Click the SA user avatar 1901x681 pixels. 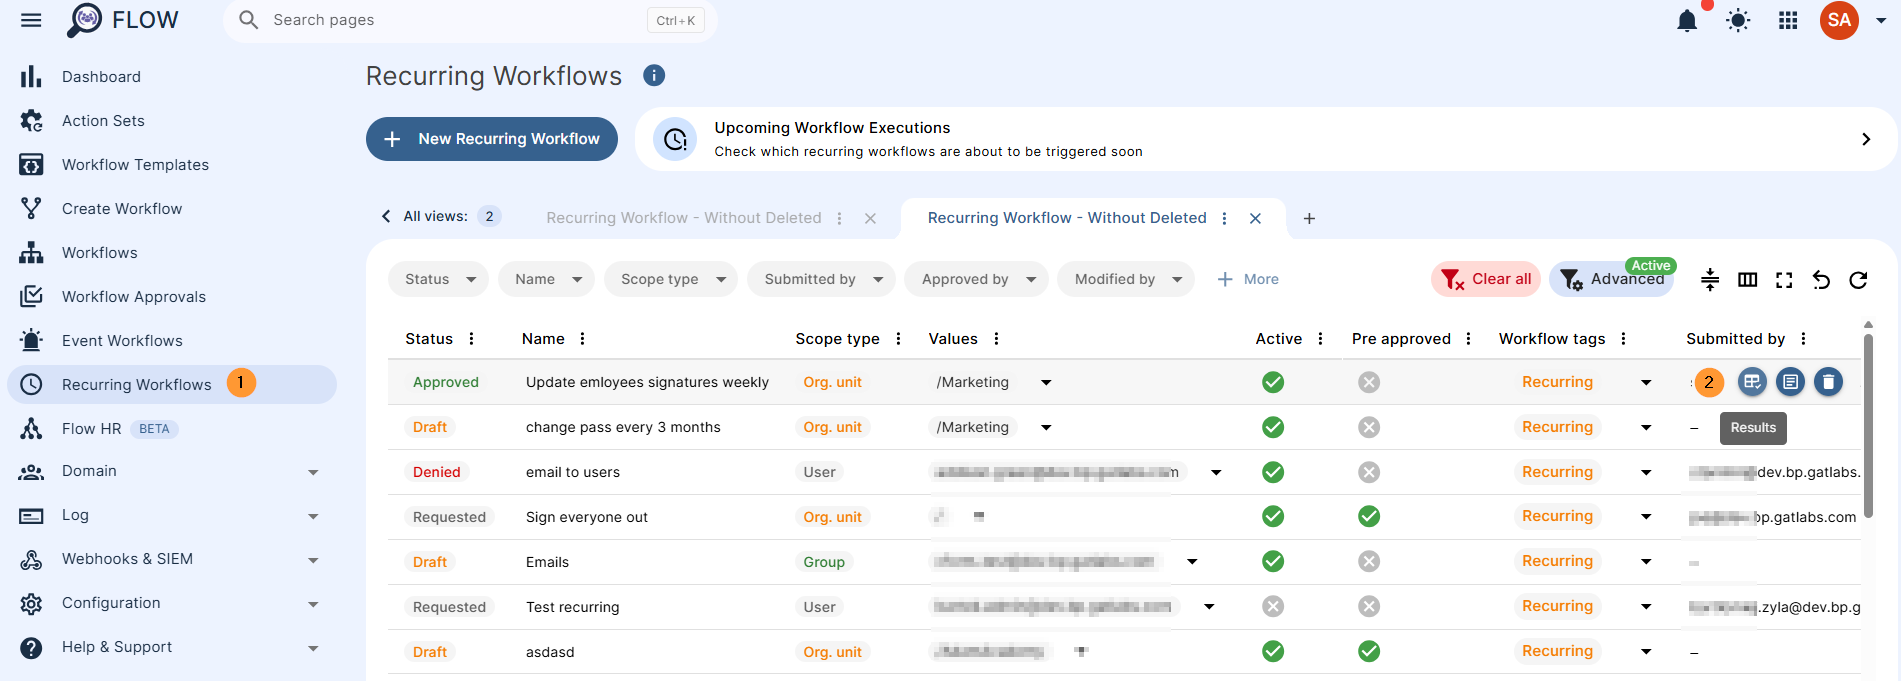click(x=1839, y=20)
